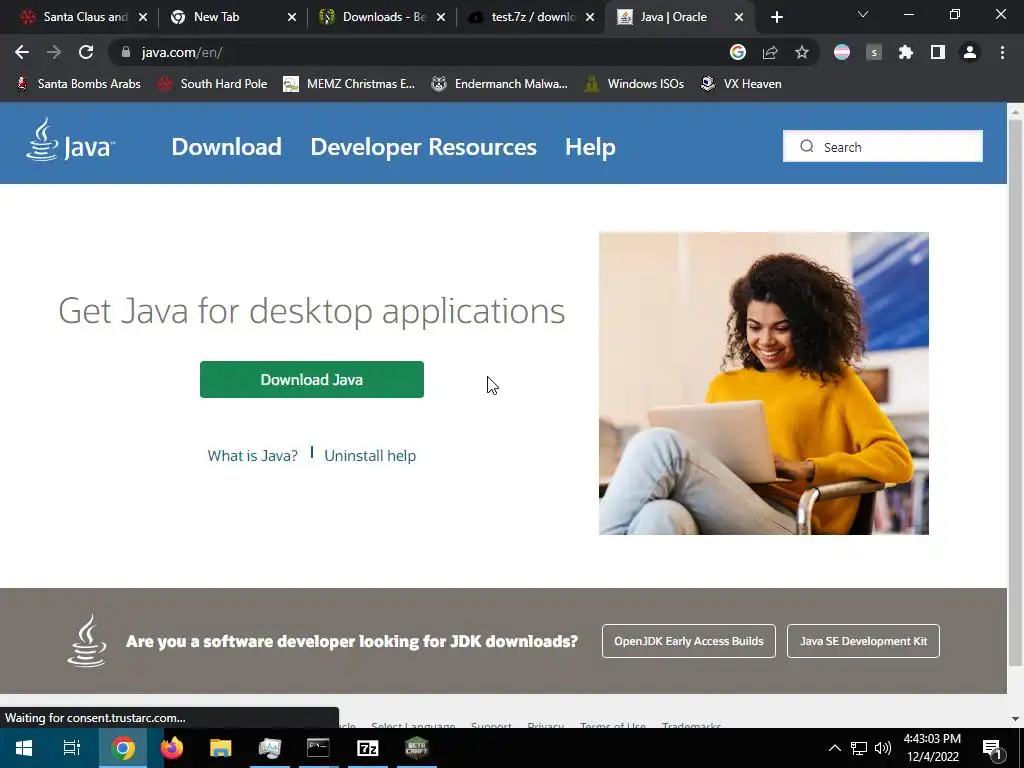The width and height of the screenshot is (1024, 768).
Task: Click the network icon in the system tray
Action: (x=859, y=748)
